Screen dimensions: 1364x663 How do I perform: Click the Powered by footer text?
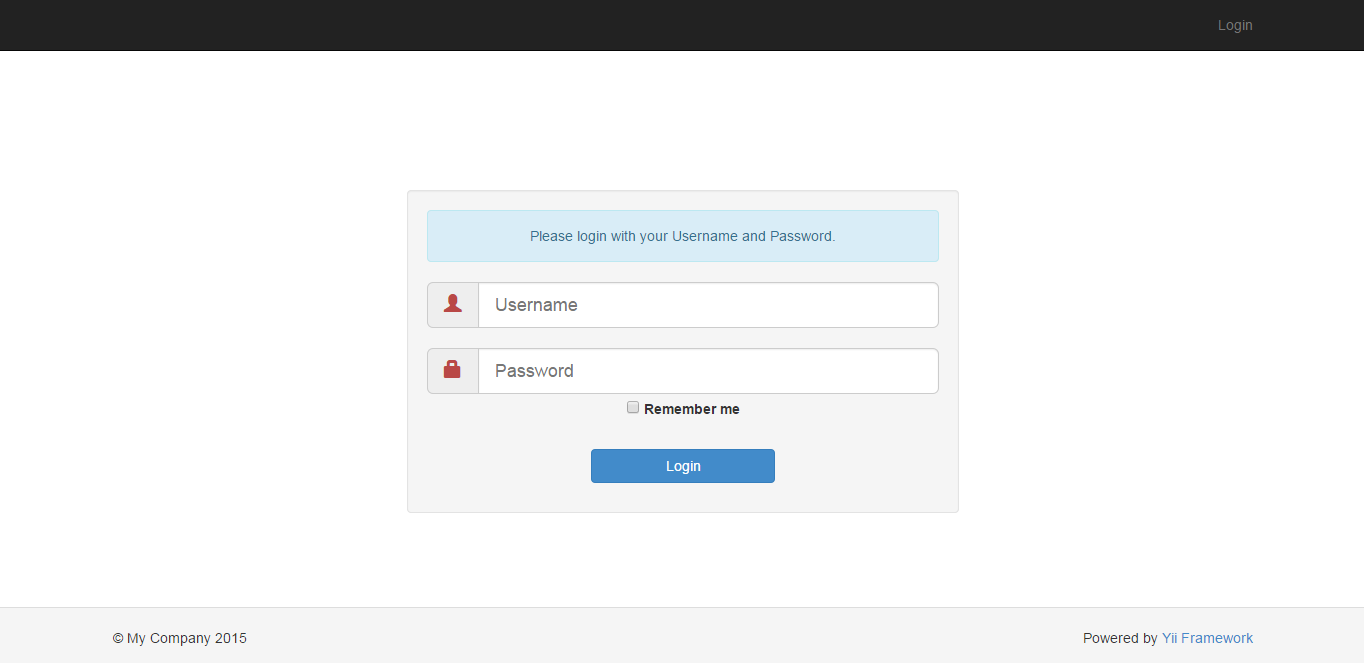(1120, 638)
